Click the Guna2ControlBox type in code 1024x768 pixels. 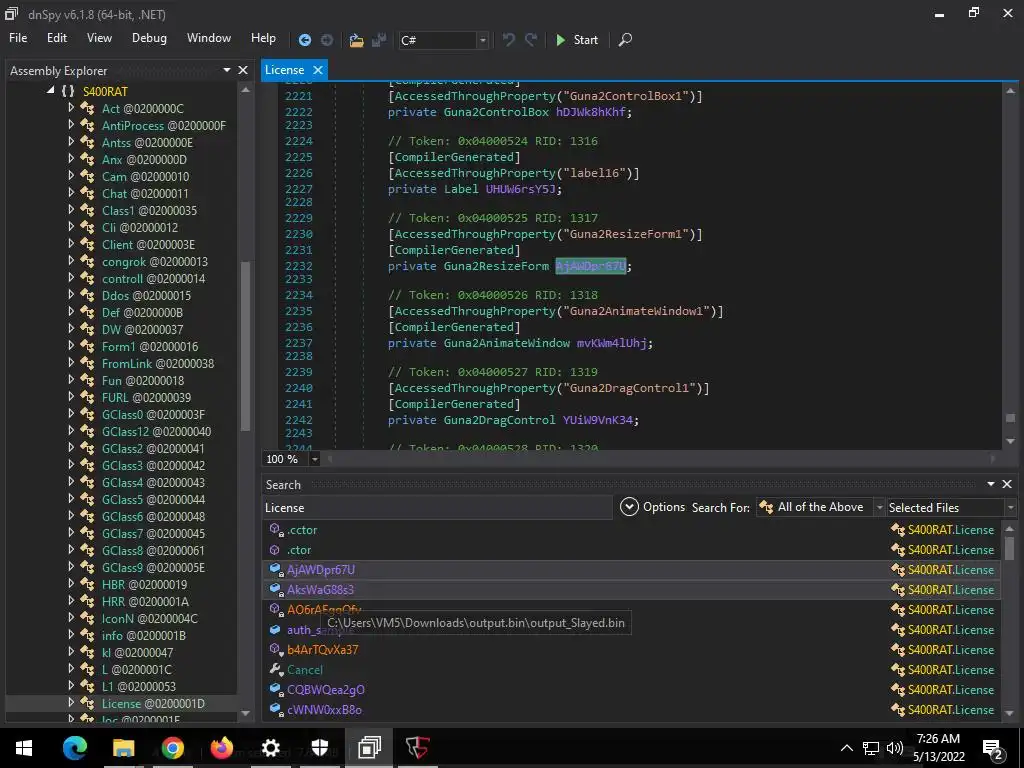(496, 112)
